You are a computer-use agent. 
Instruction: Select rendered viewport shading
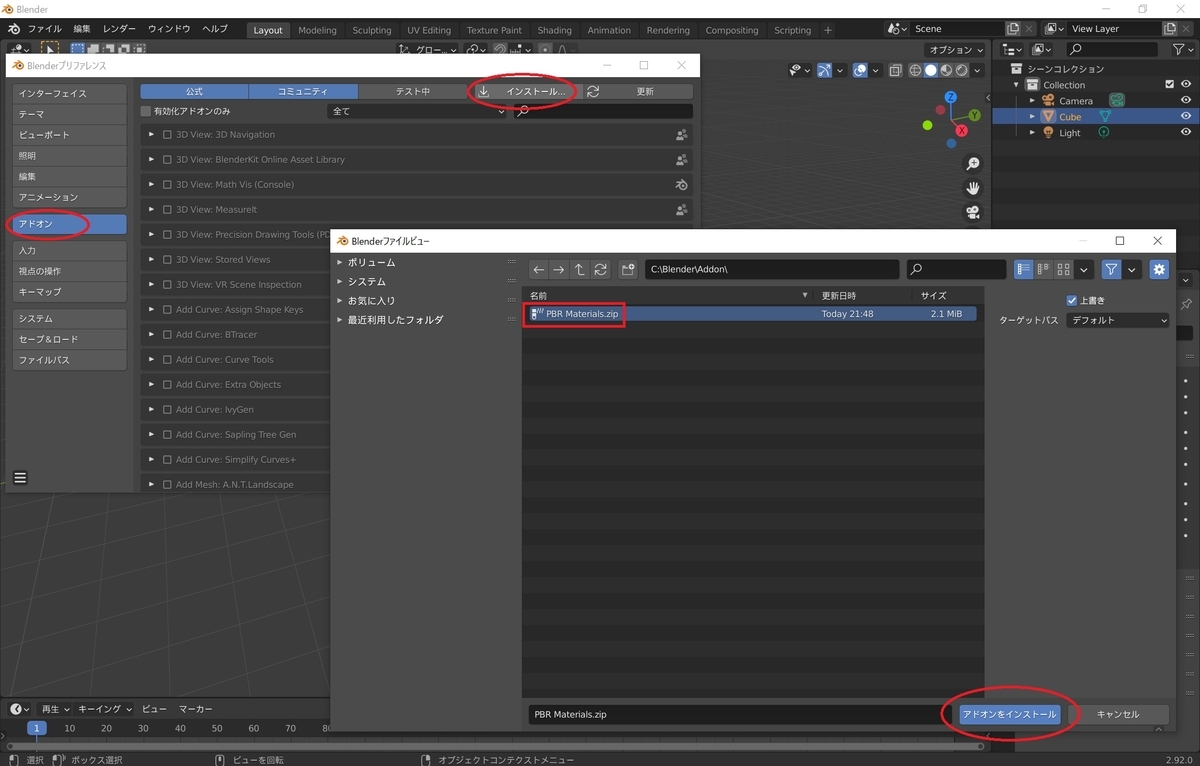[x=962, y=70]
